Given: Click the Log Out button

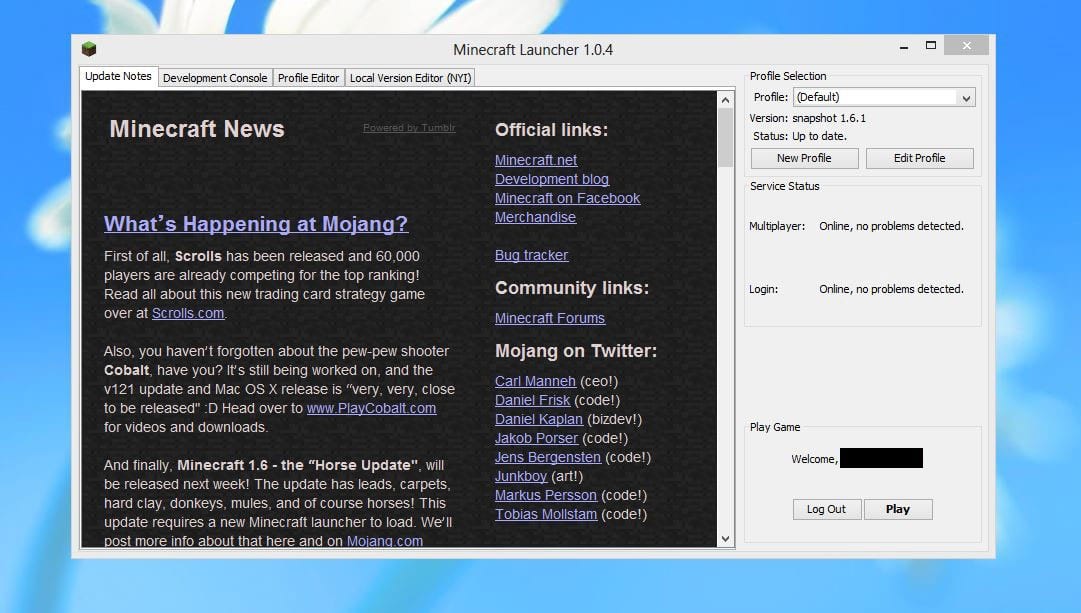Looking at the screenshot, I should click(x=826, y=509).
